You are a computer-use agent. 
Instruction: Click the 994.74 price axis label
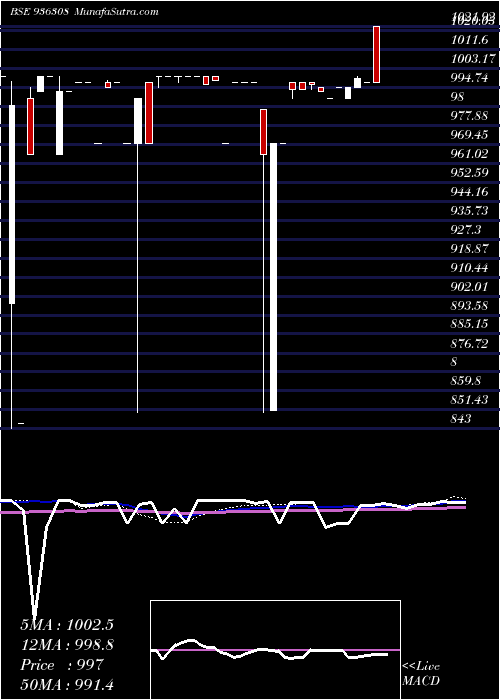tap(469, 78)
